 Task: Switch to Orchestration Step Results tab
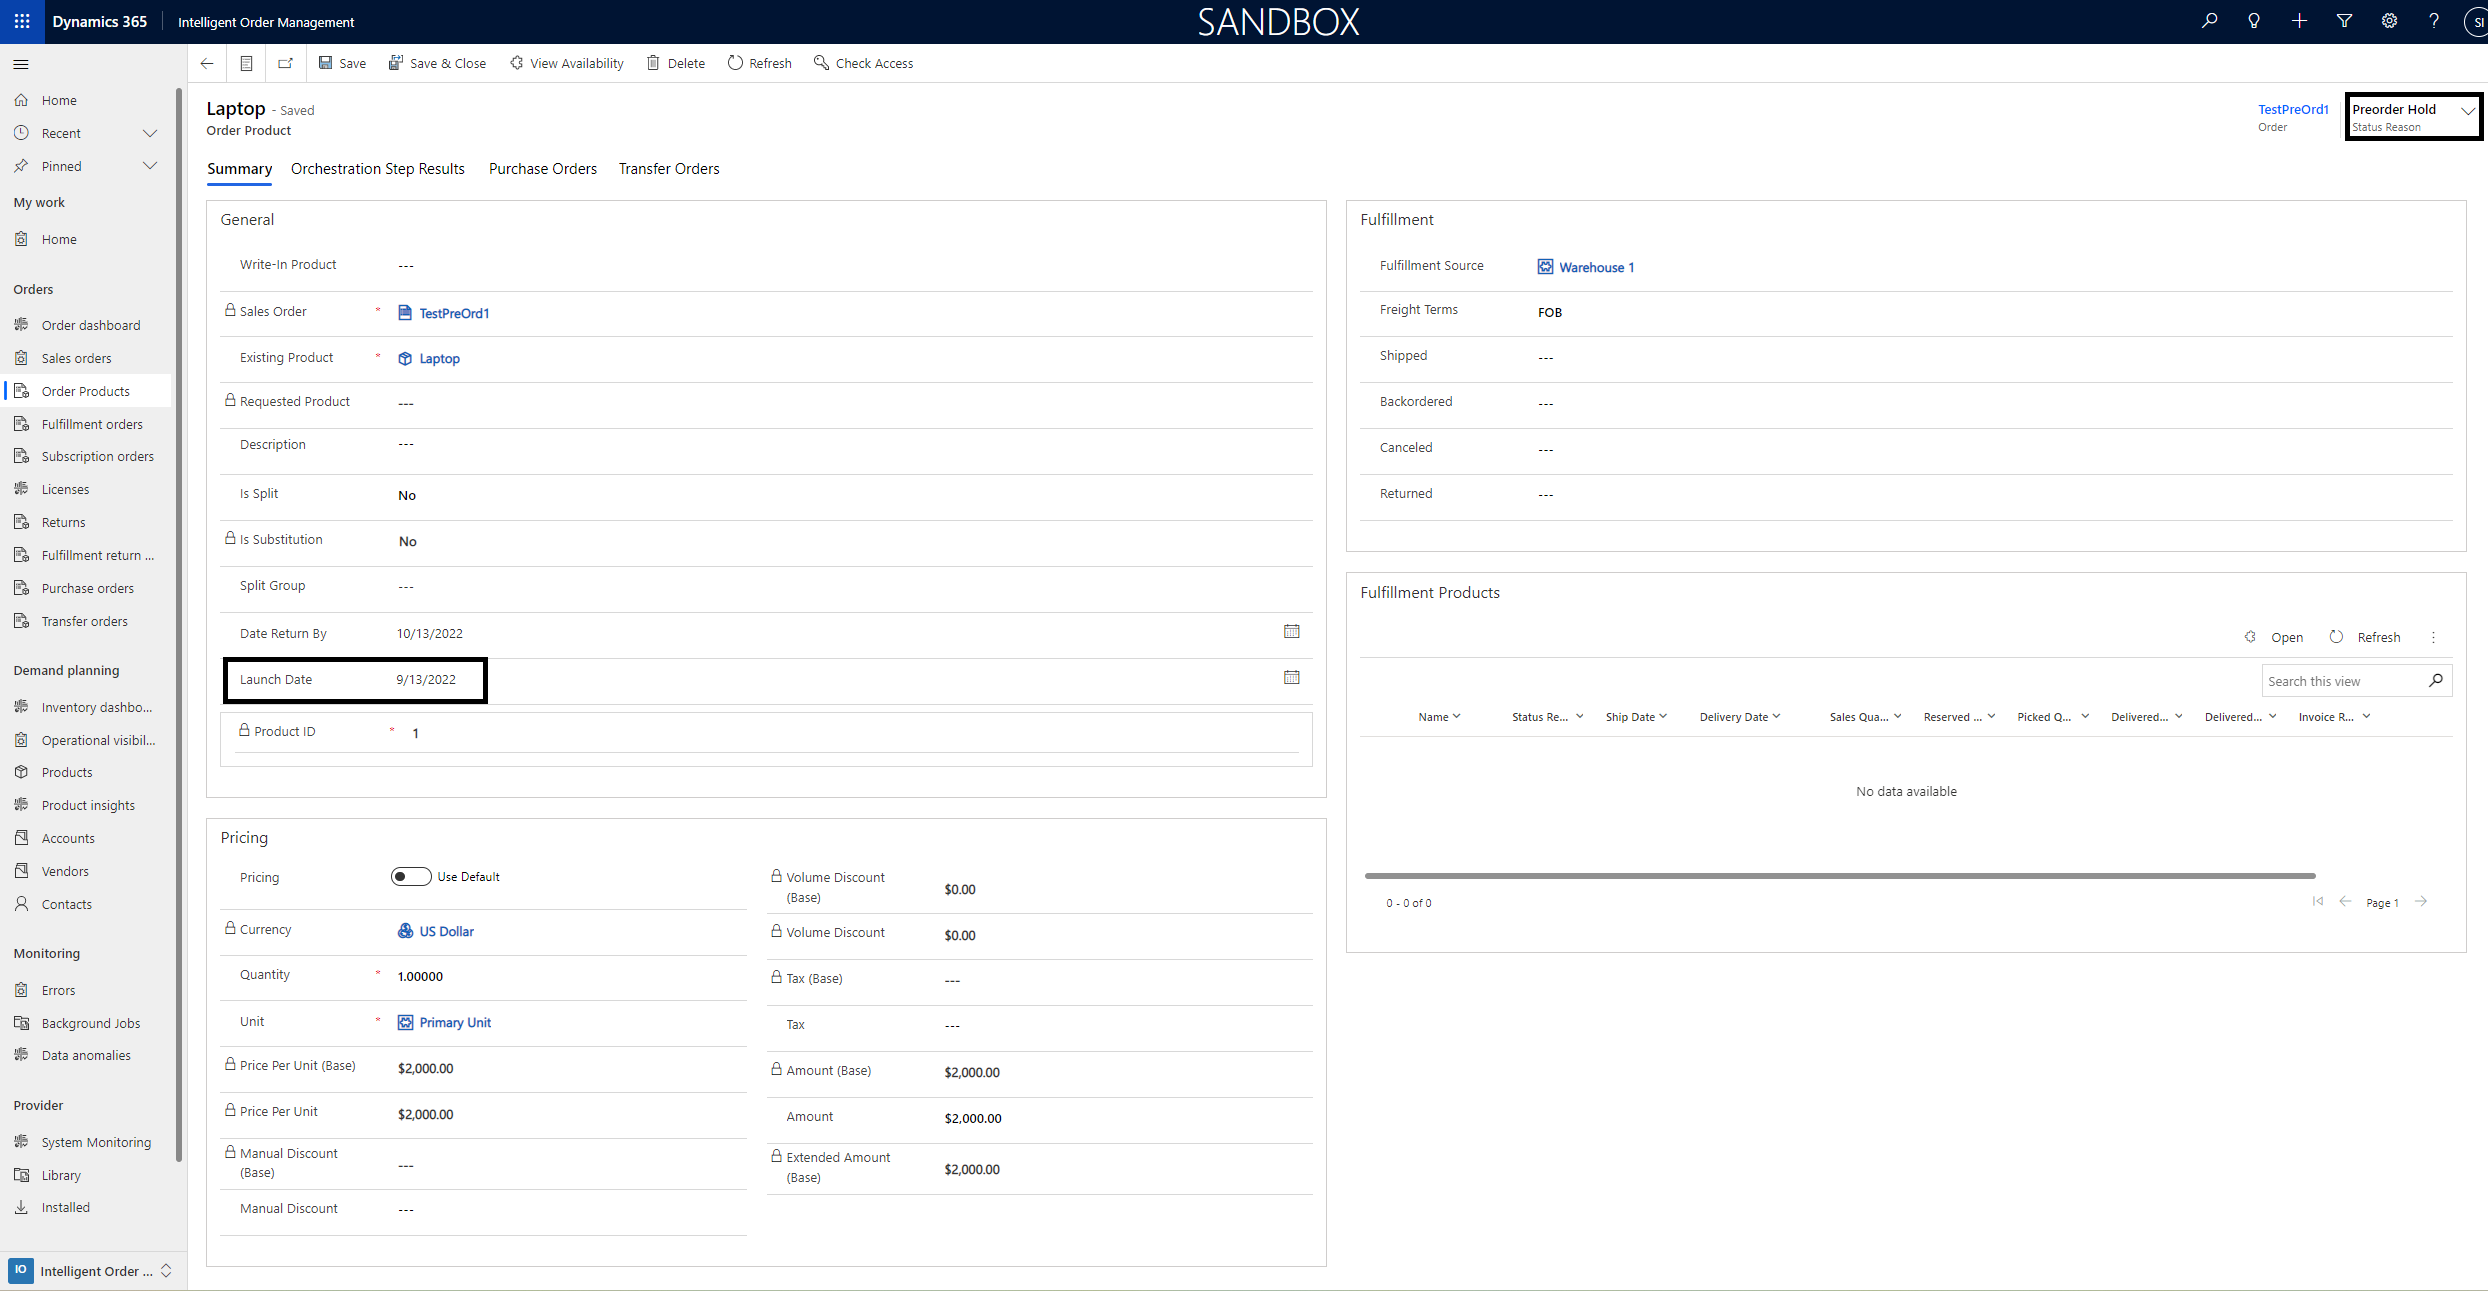(x=378, y=169)
